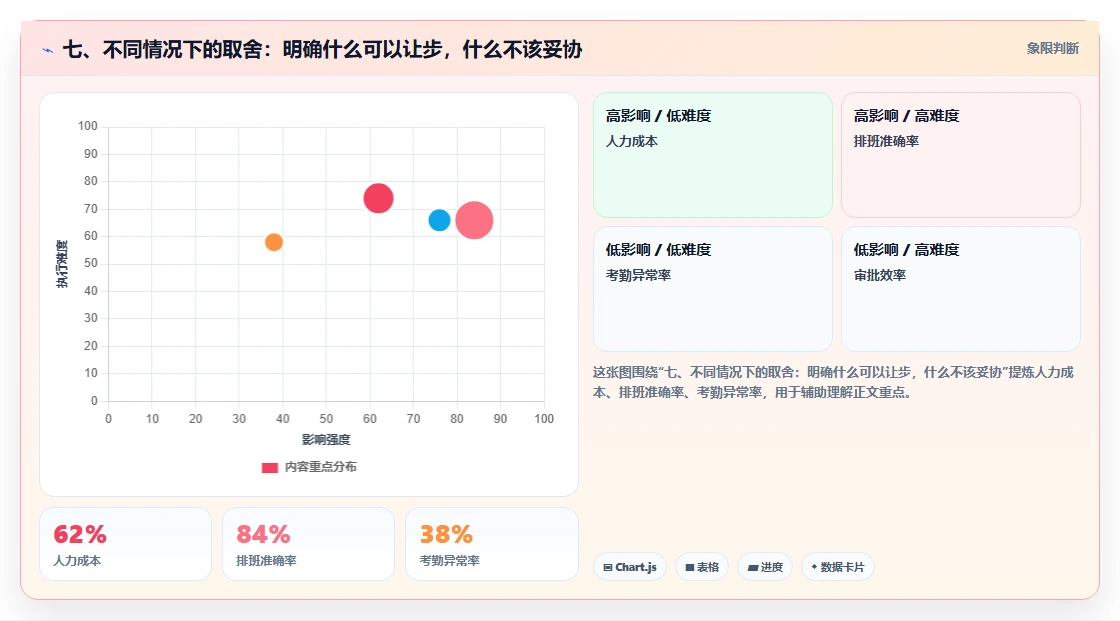Click the lightning icon beside the section title
This screenshot has width=1120, height=621.
click(x=48, y=50)
